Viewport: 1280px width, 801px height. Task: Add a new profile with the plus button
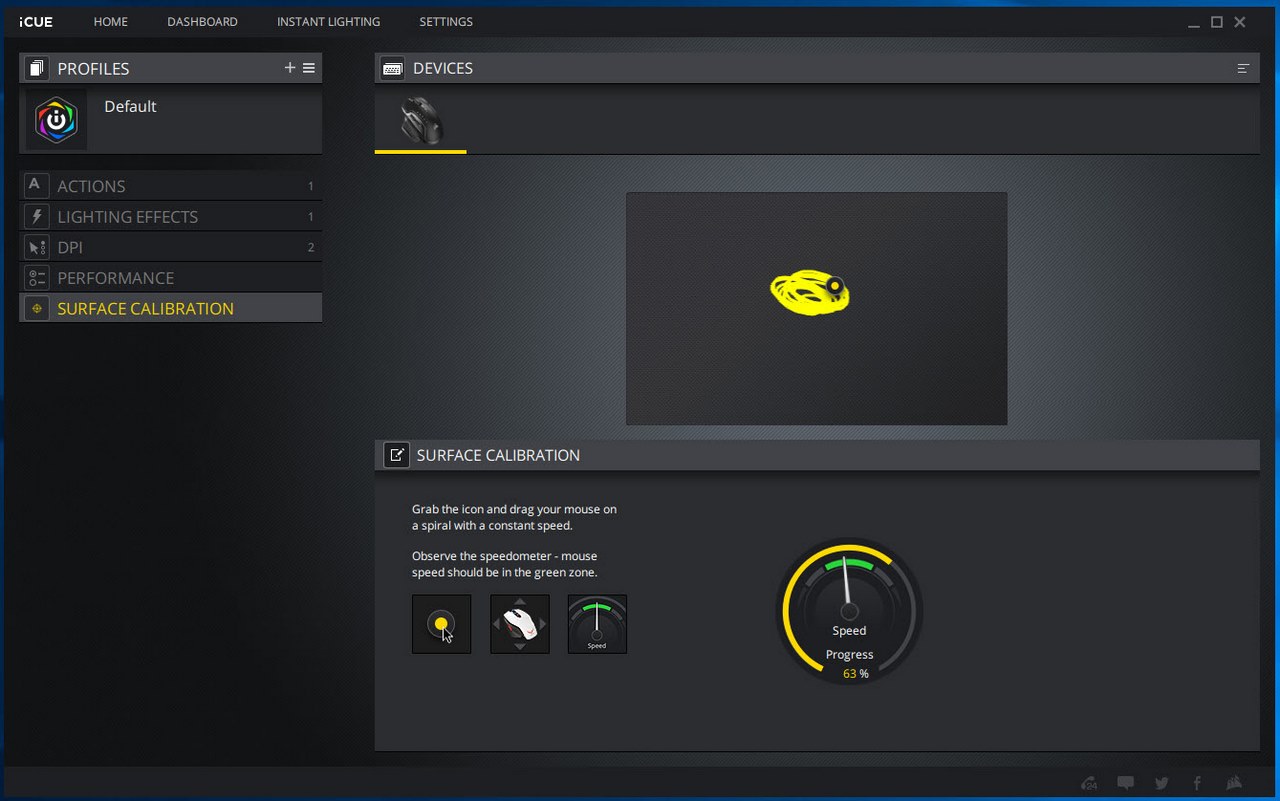290,68
